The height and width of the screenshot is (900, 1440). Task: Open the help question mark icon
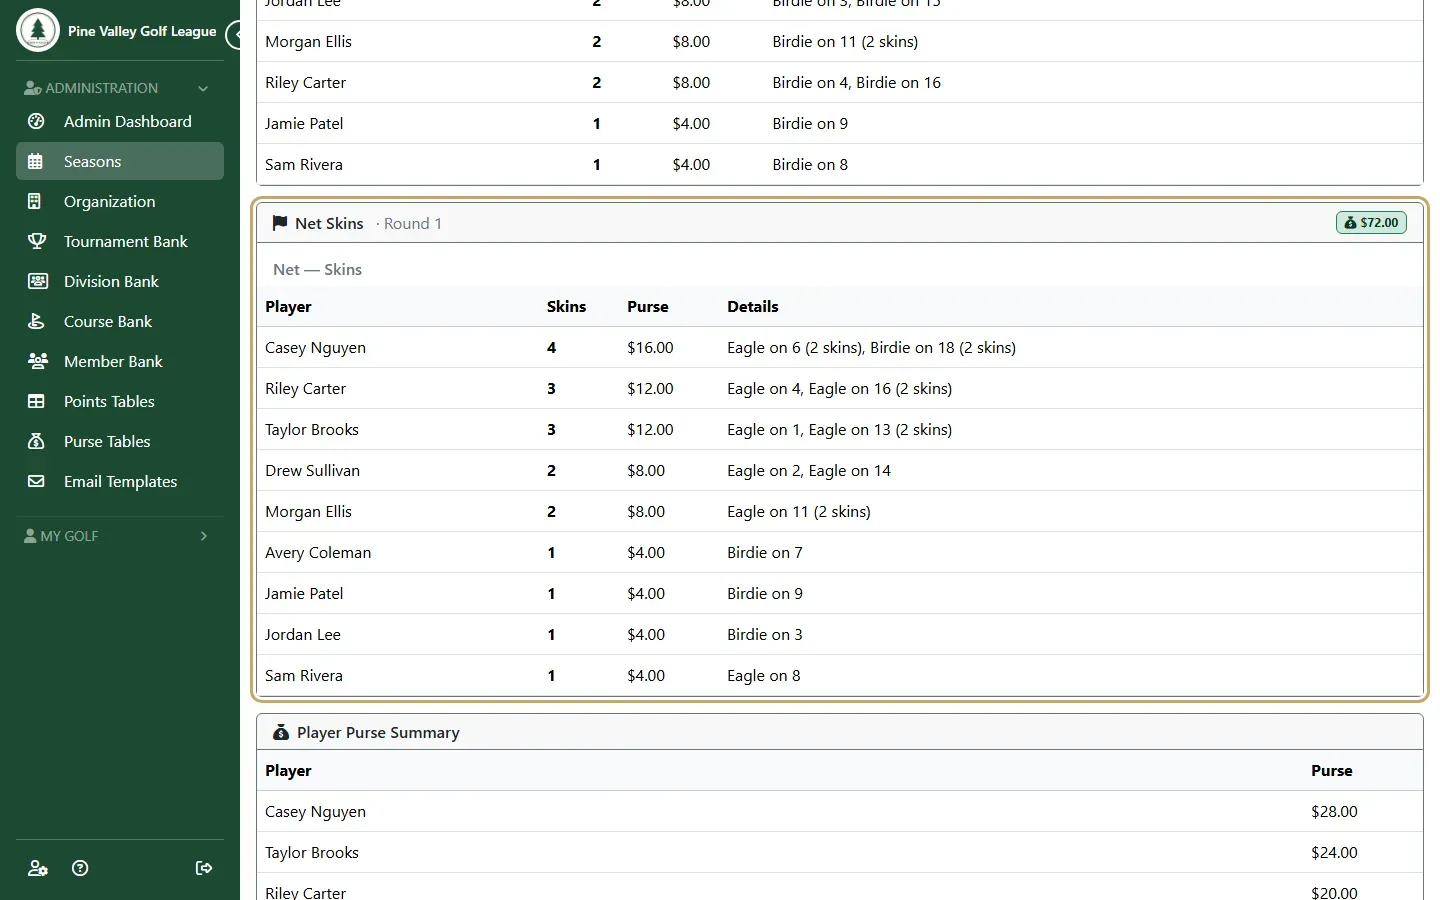click(81, 868)
